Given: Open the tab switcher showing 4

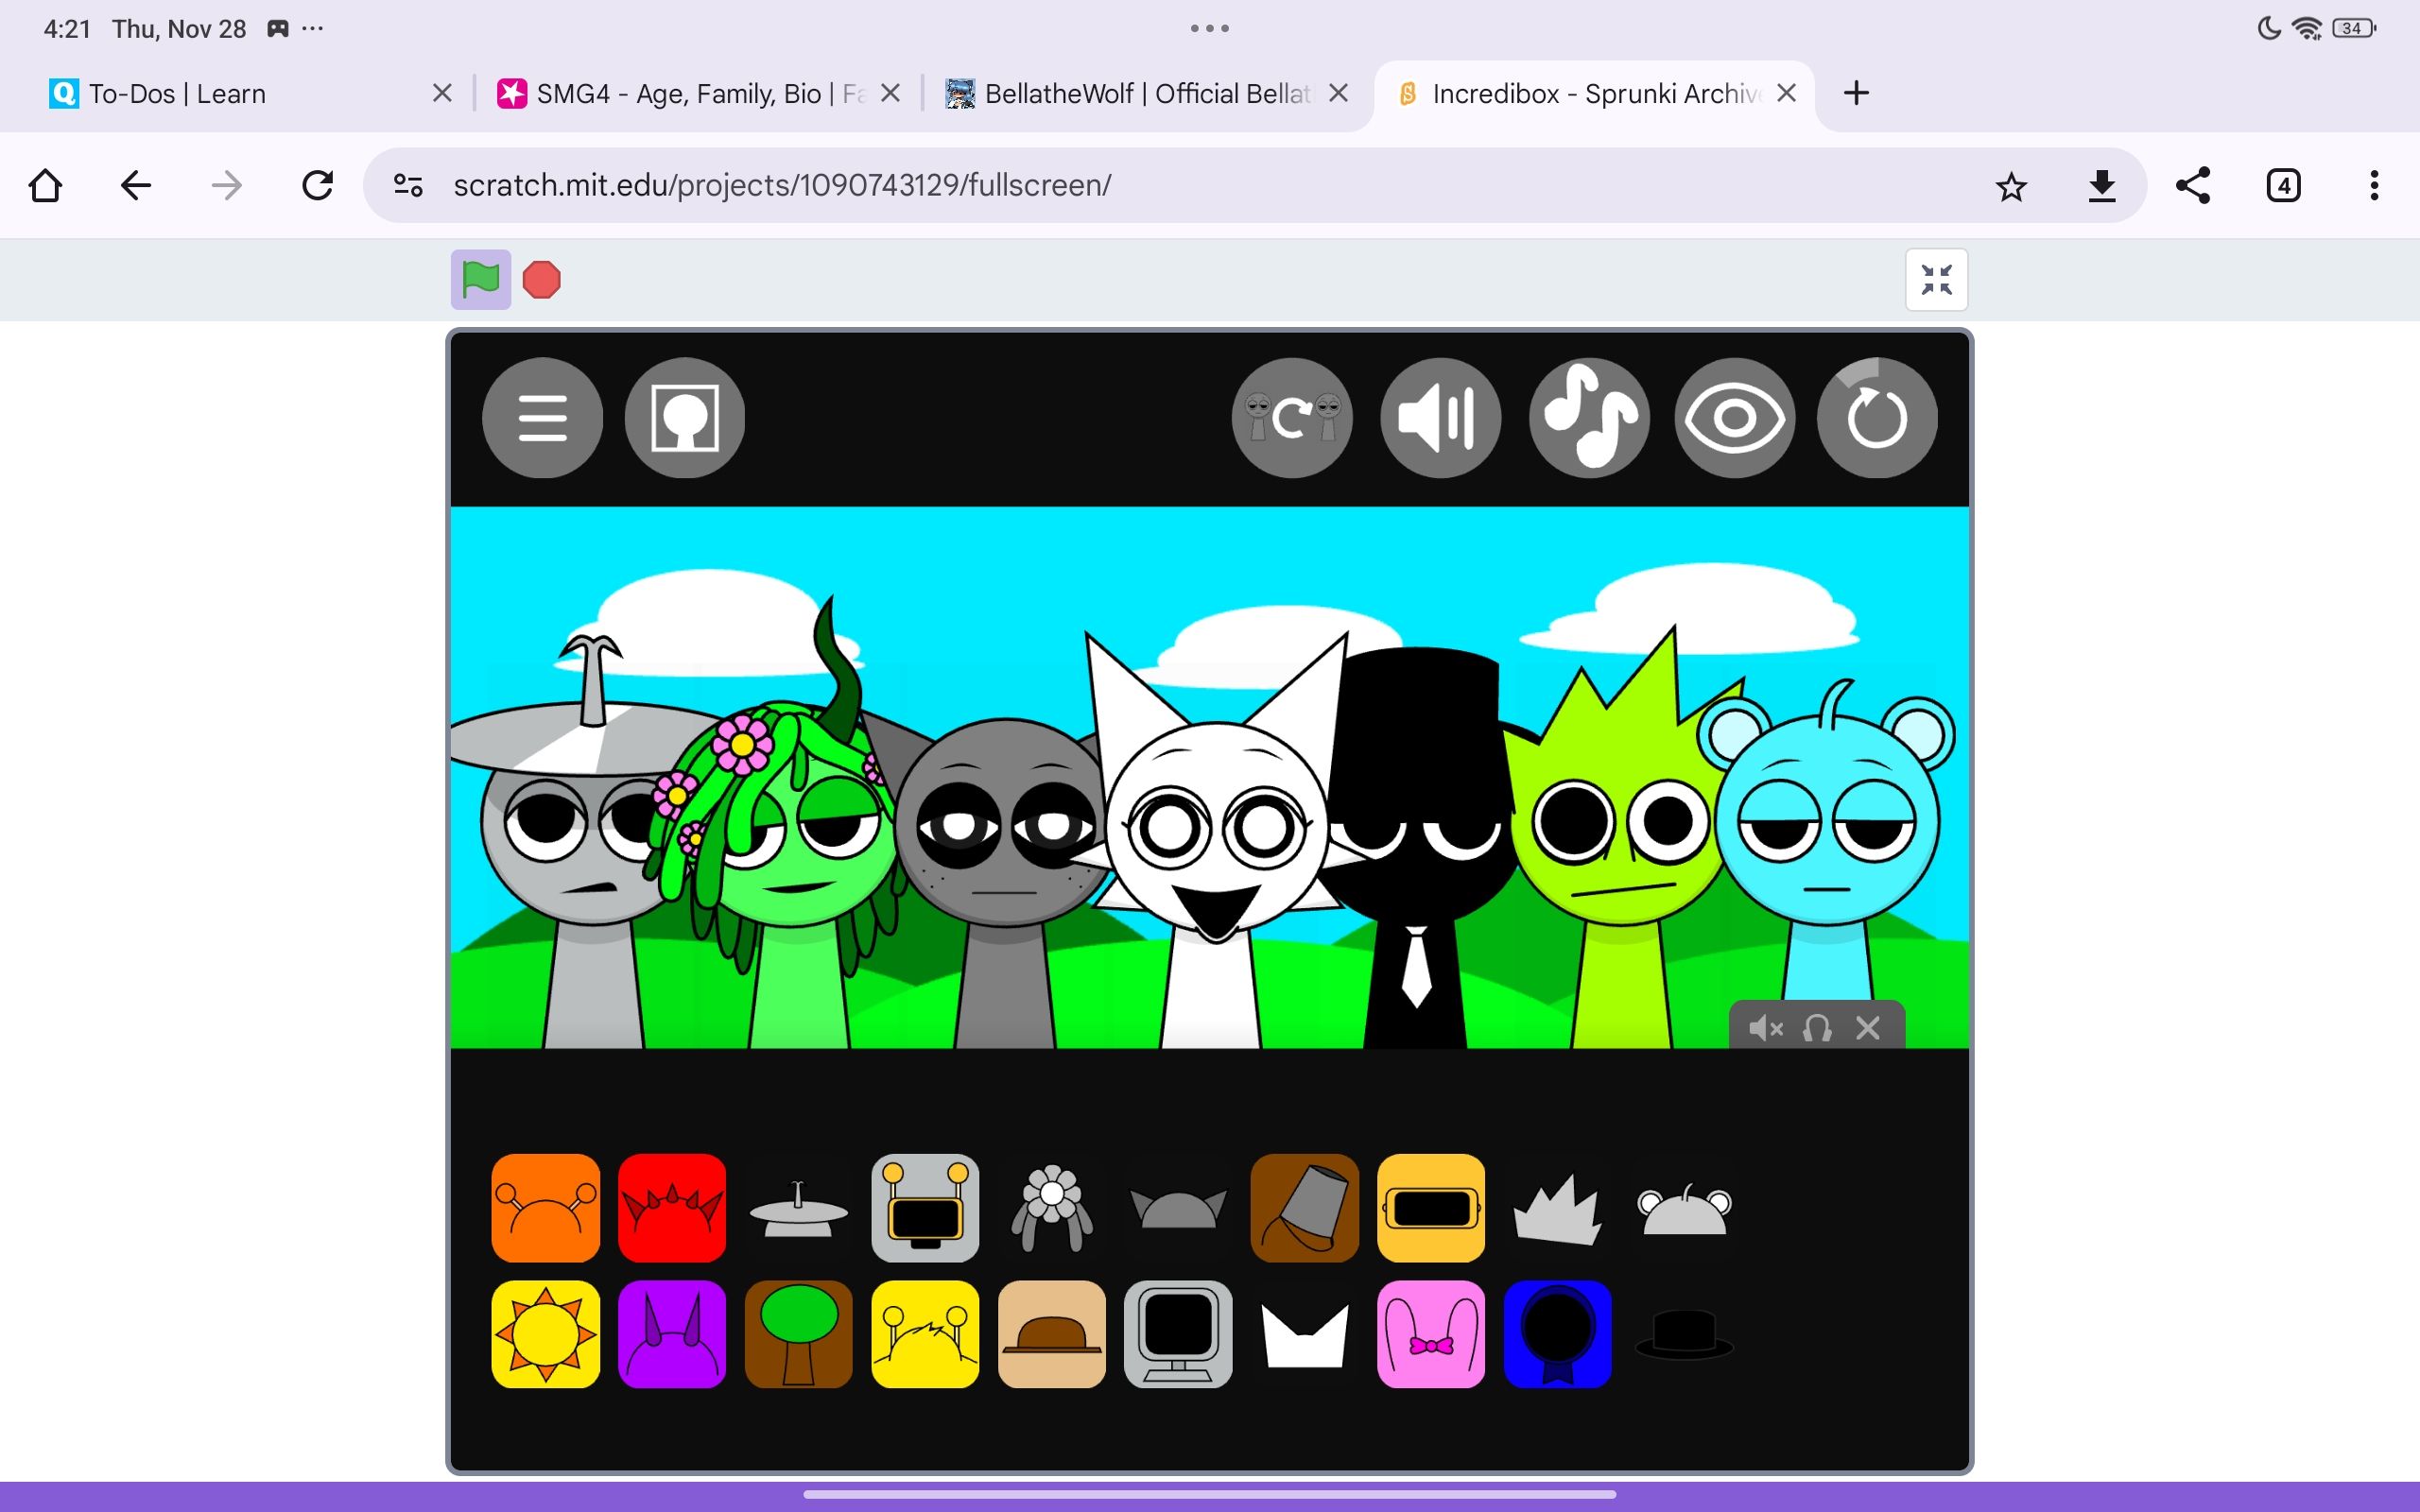Looking at the screenshot, I should click(2283, 186).
